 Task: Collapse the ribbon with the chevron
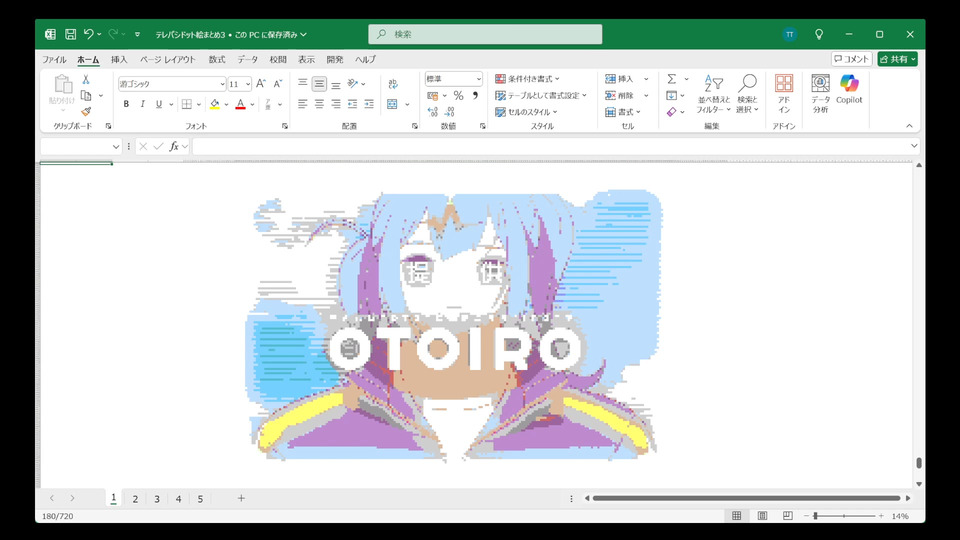[x=909, y=126]
